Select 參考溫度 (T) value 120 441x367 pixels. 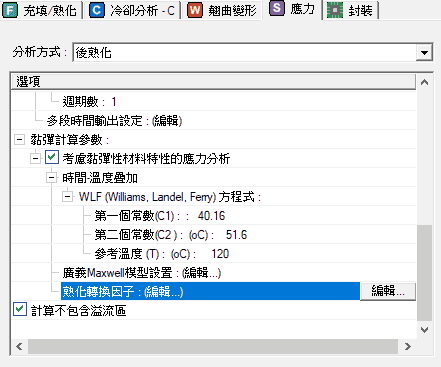(x=220, y=254)
